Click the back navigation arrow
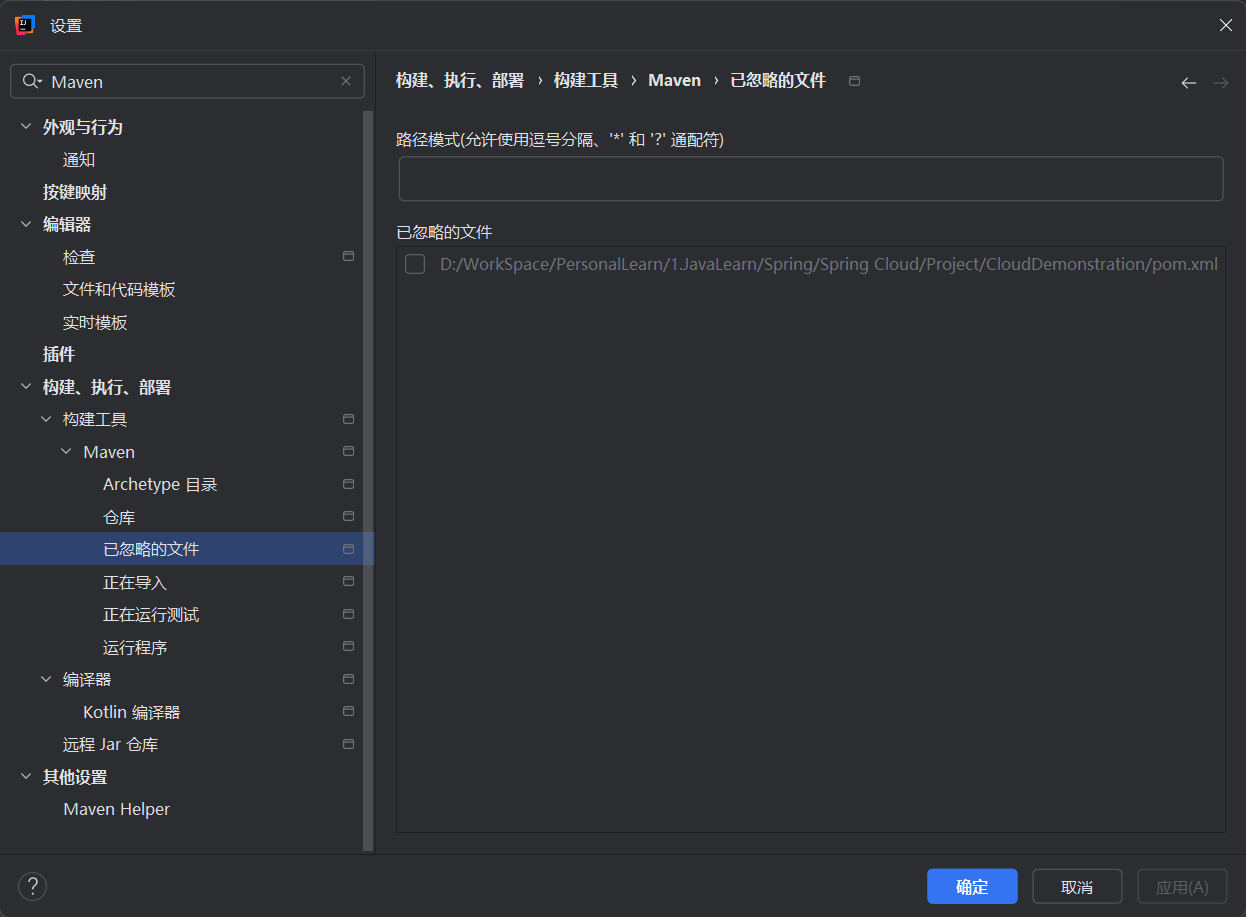The height and width of the screenshot is (917, 1246). [1188, 83]
